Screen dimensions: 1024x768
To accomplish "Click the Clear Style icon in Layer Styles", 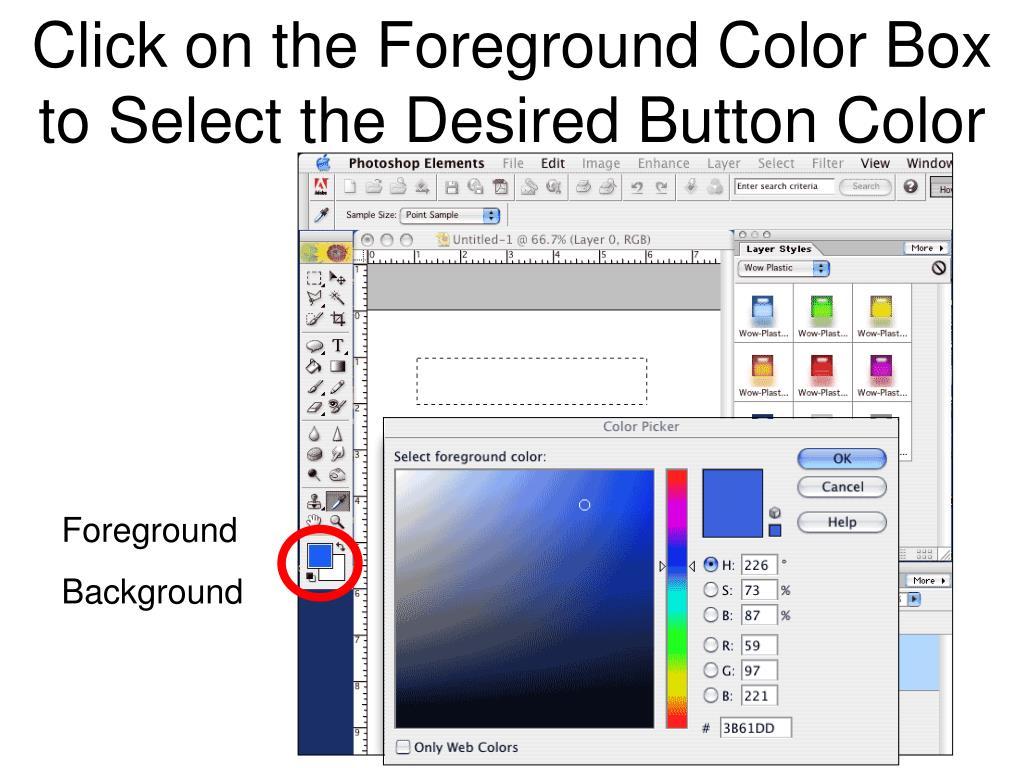I will pos(938,268).
